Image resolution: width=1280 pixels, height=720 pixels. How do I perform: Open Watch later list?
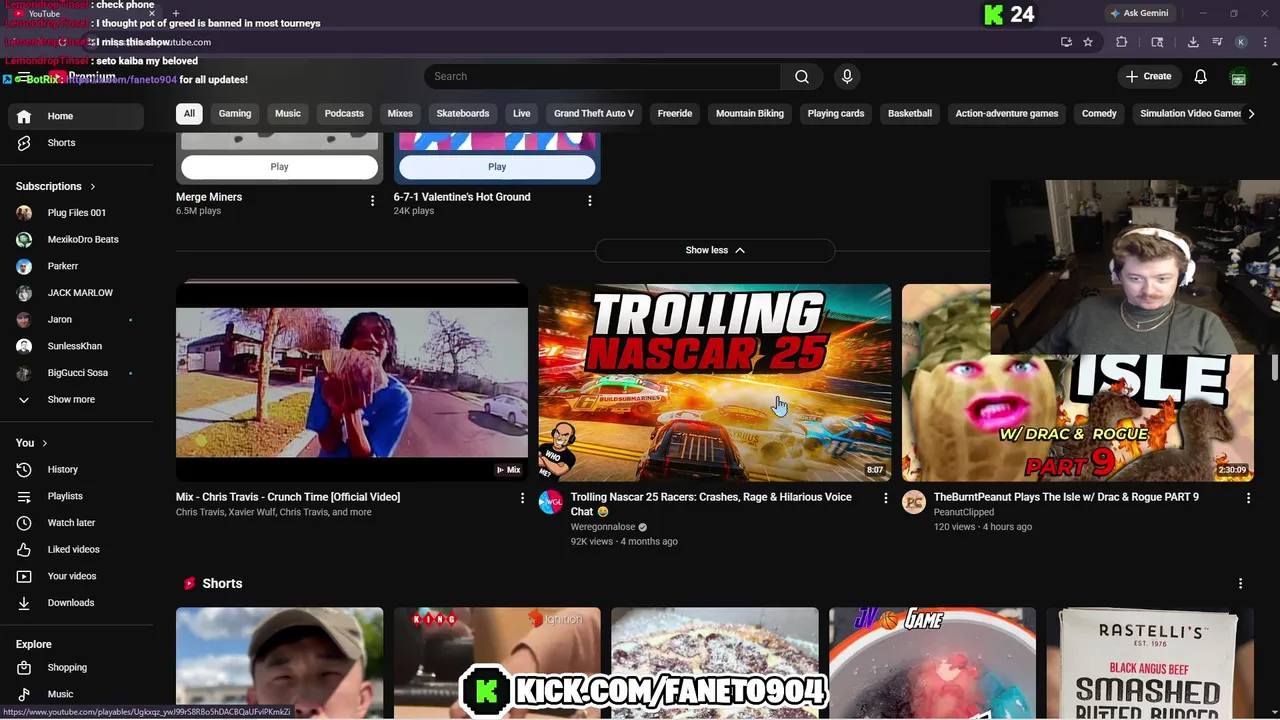[x=76, y=523]
